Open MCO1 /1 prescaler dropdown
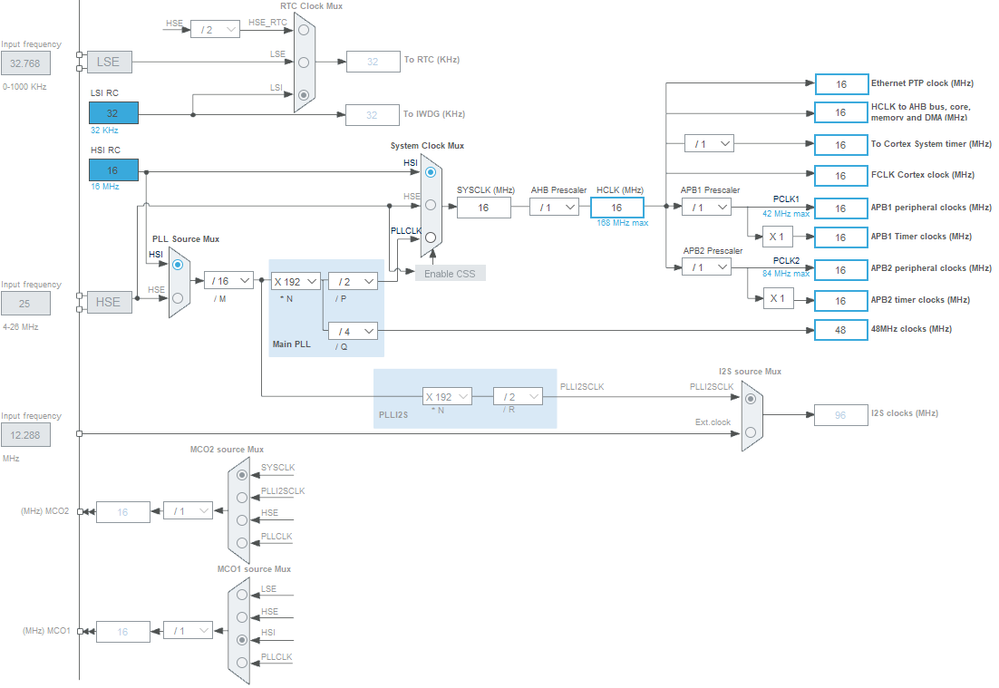This screenshot has width=999, height=688. click(188, 630)
